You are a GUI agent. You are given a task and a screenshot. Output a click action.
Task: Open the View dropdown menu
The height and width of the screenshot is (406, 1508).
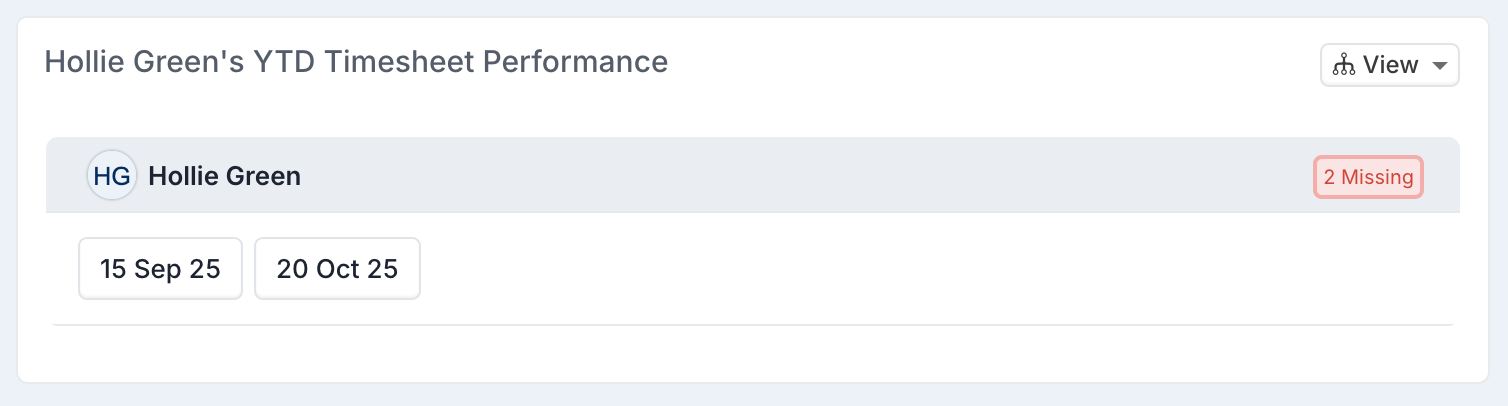(x=1389, y=66)
